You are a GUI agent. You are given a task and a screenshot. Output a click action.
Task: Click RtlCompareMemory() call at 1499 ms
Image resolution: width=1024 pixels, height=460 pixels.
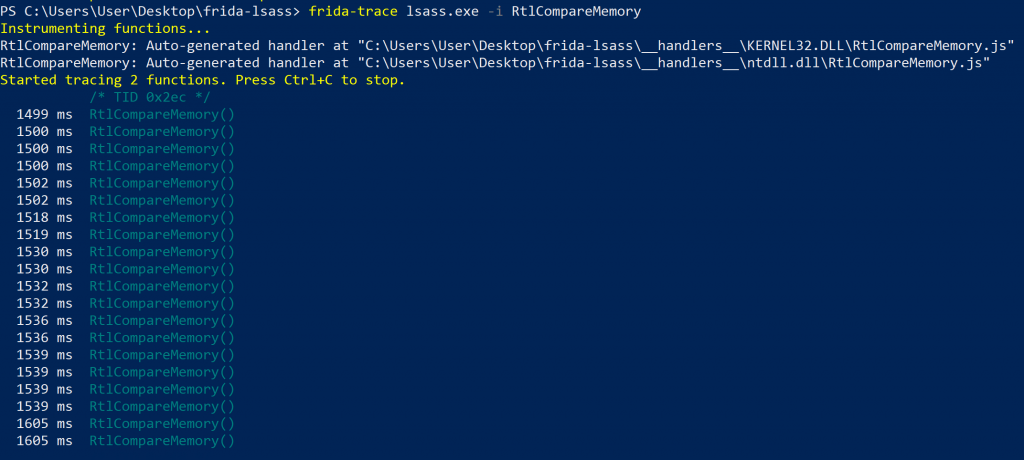tap(162, 114)
